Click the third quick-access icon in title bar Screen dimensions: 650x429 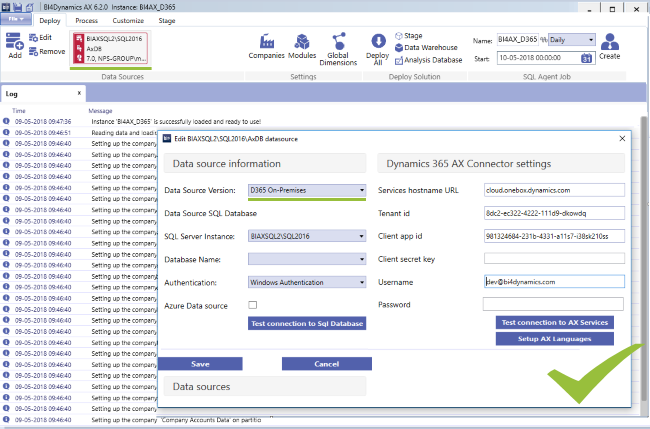(x=30, y=7)
